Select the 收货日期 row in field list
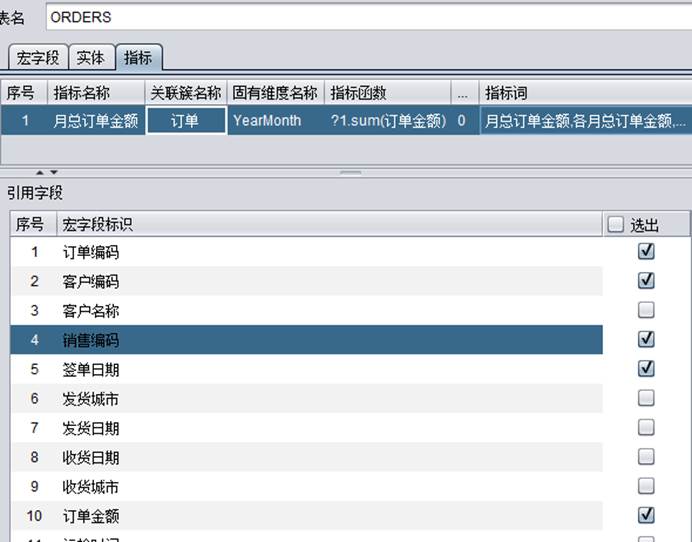This screenshot has height=542, width=692. click(300, 457)
